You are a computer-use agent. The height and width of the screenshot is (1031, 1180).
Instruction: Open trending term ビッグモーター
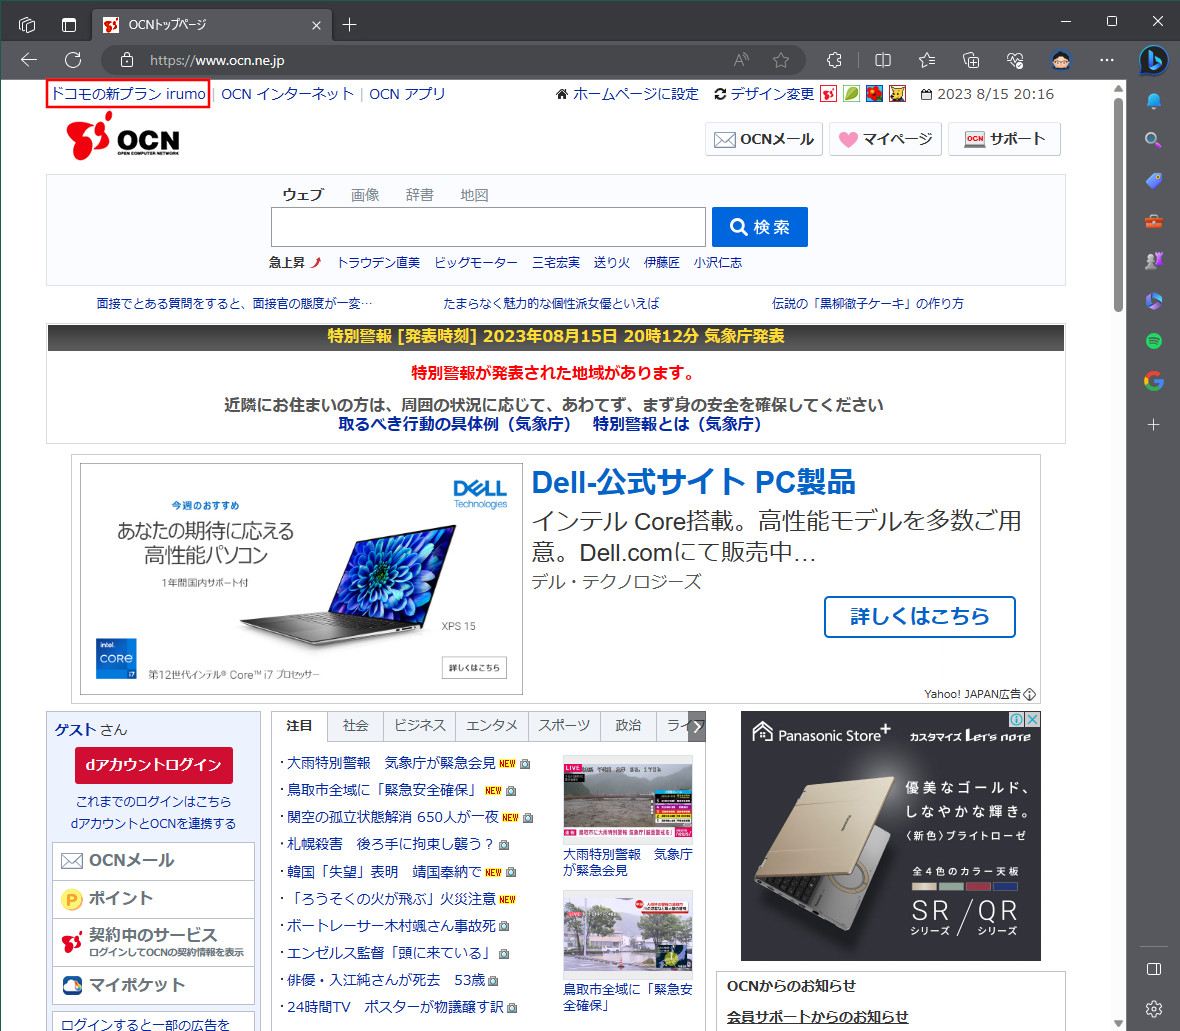pos(476,263)
